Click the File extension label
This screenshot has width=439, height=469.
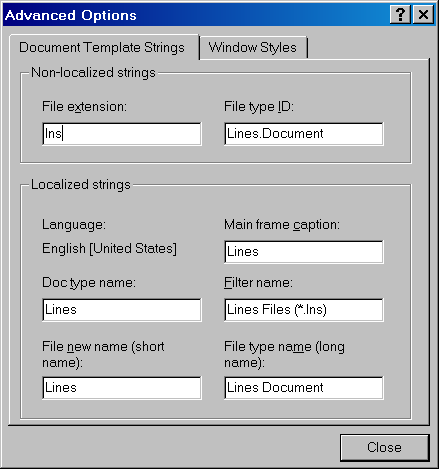(84, 107)
